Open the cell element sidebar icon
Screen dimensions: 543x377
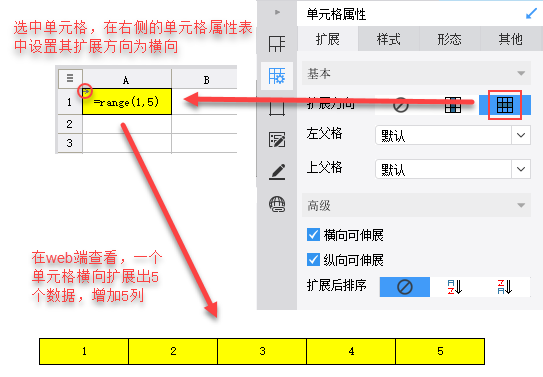(277, 44)
